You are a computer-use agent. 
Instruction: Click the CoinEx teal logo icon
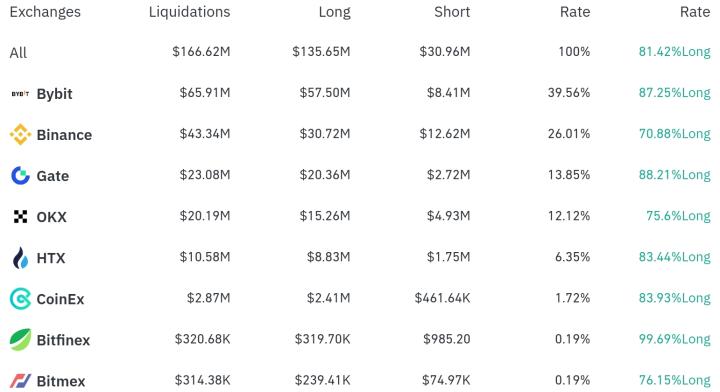(20, 299)
